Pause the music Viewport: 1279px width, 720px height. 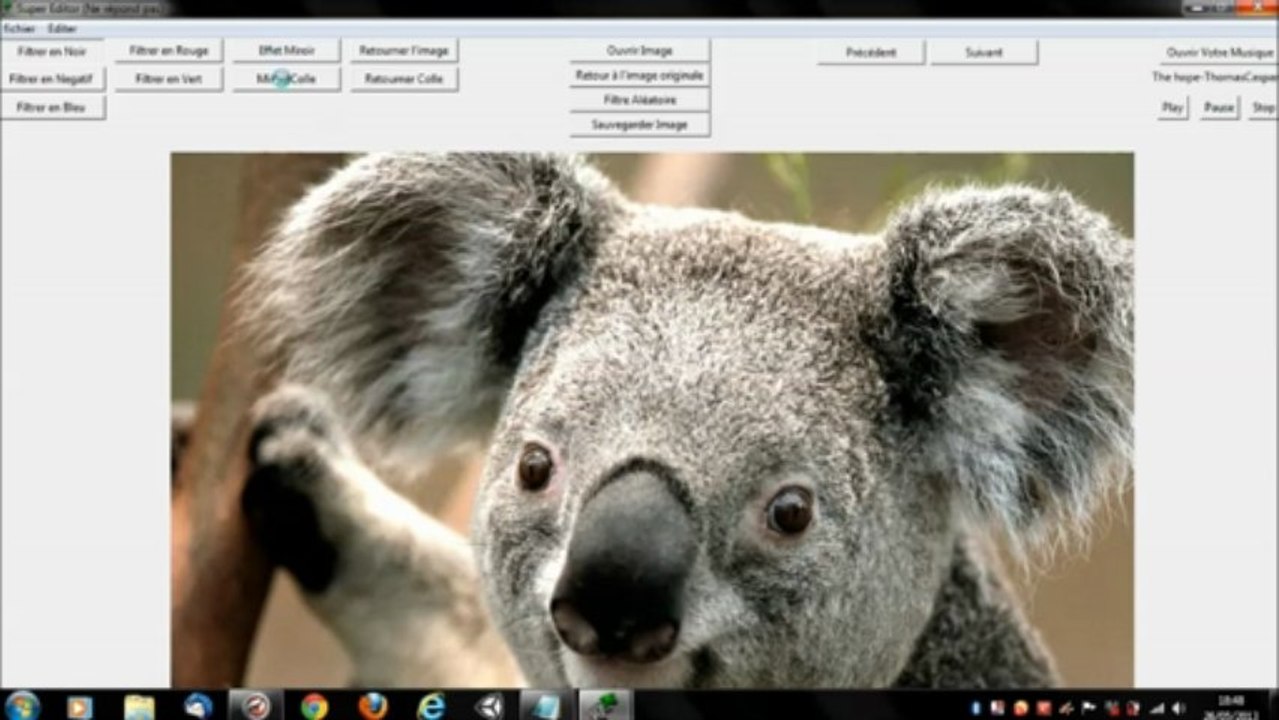point(1219,107)
